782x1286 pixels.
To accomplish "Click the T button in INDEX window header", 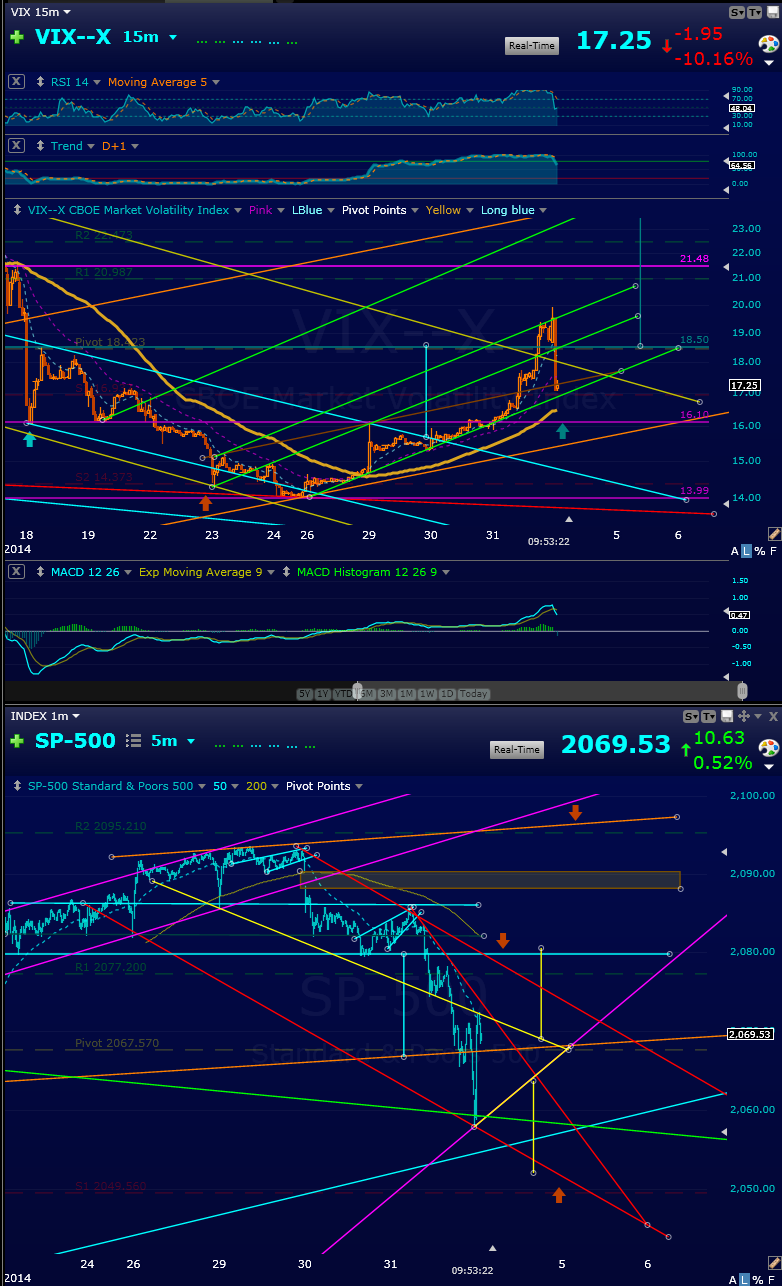I will (708, 716).
